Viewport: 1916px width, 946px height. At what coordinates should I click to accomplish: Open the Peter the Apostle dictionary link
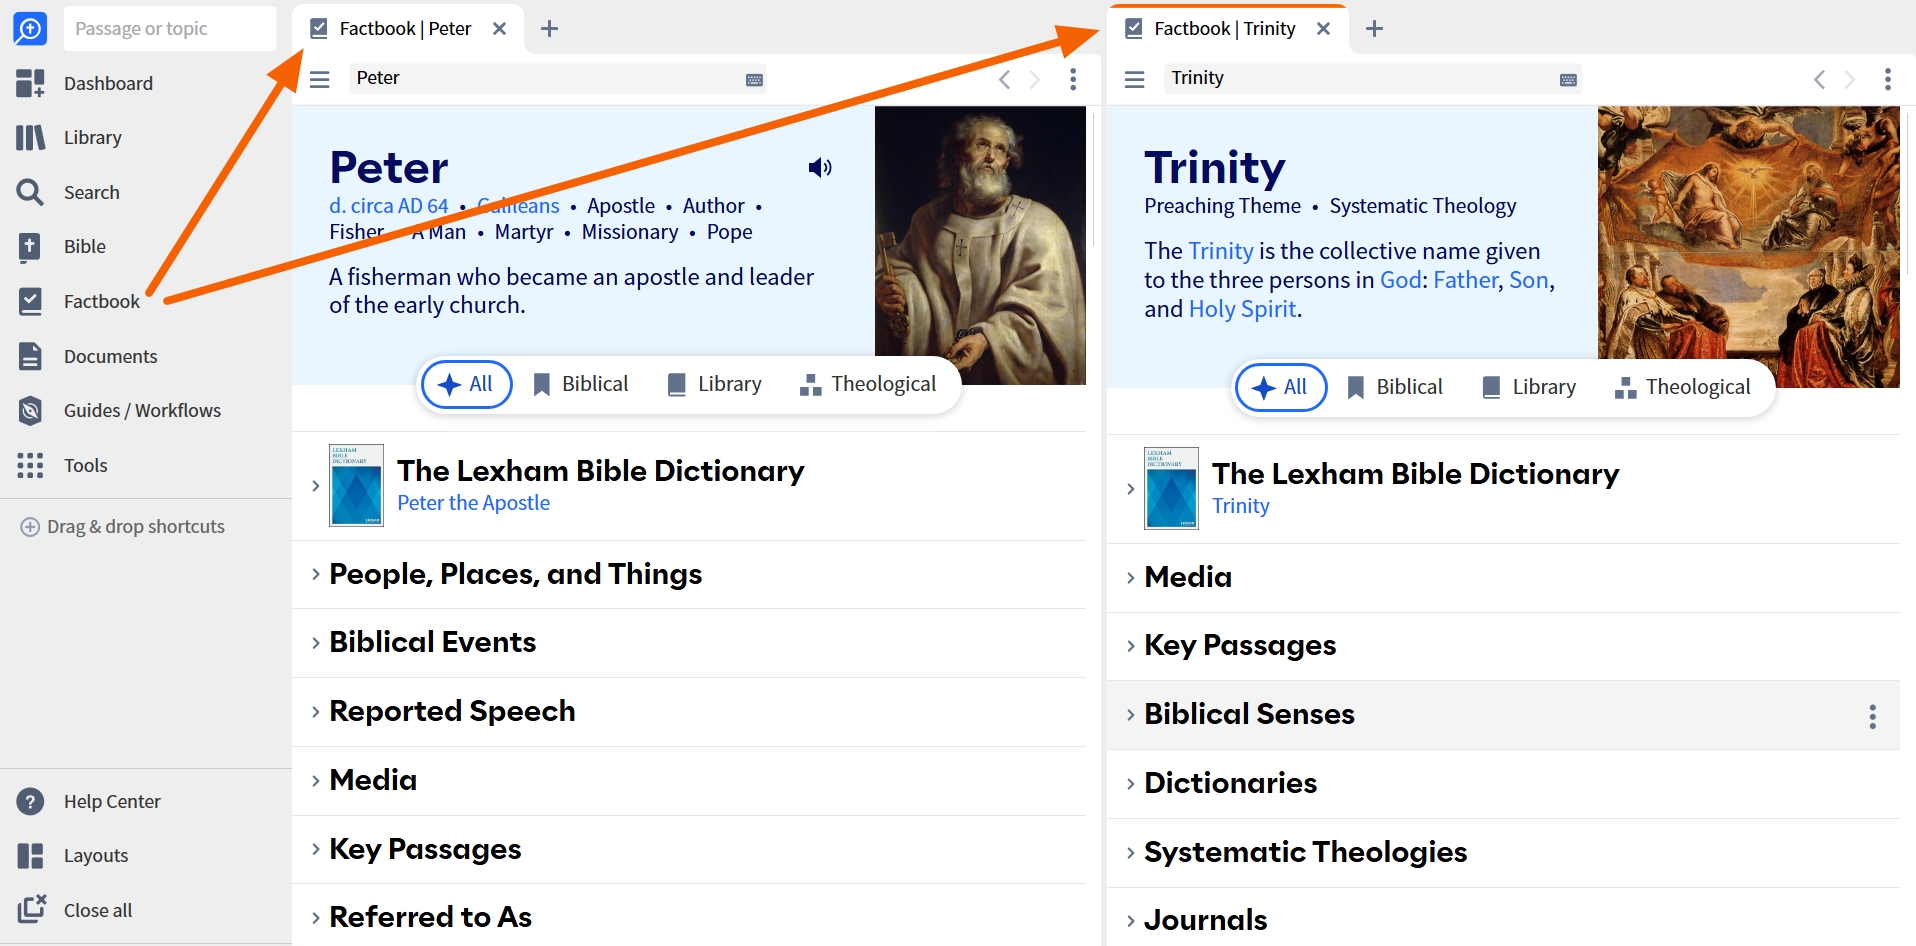(474, 503)
